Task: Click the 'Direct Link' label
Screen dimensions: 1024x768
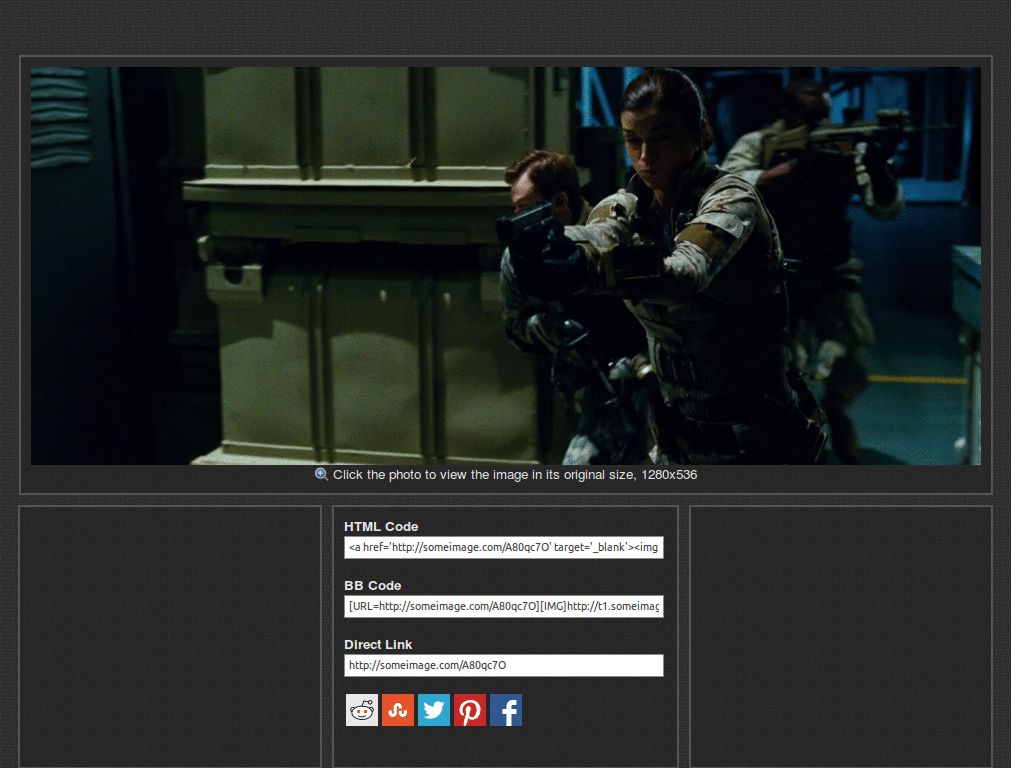Action: point(378,645)
